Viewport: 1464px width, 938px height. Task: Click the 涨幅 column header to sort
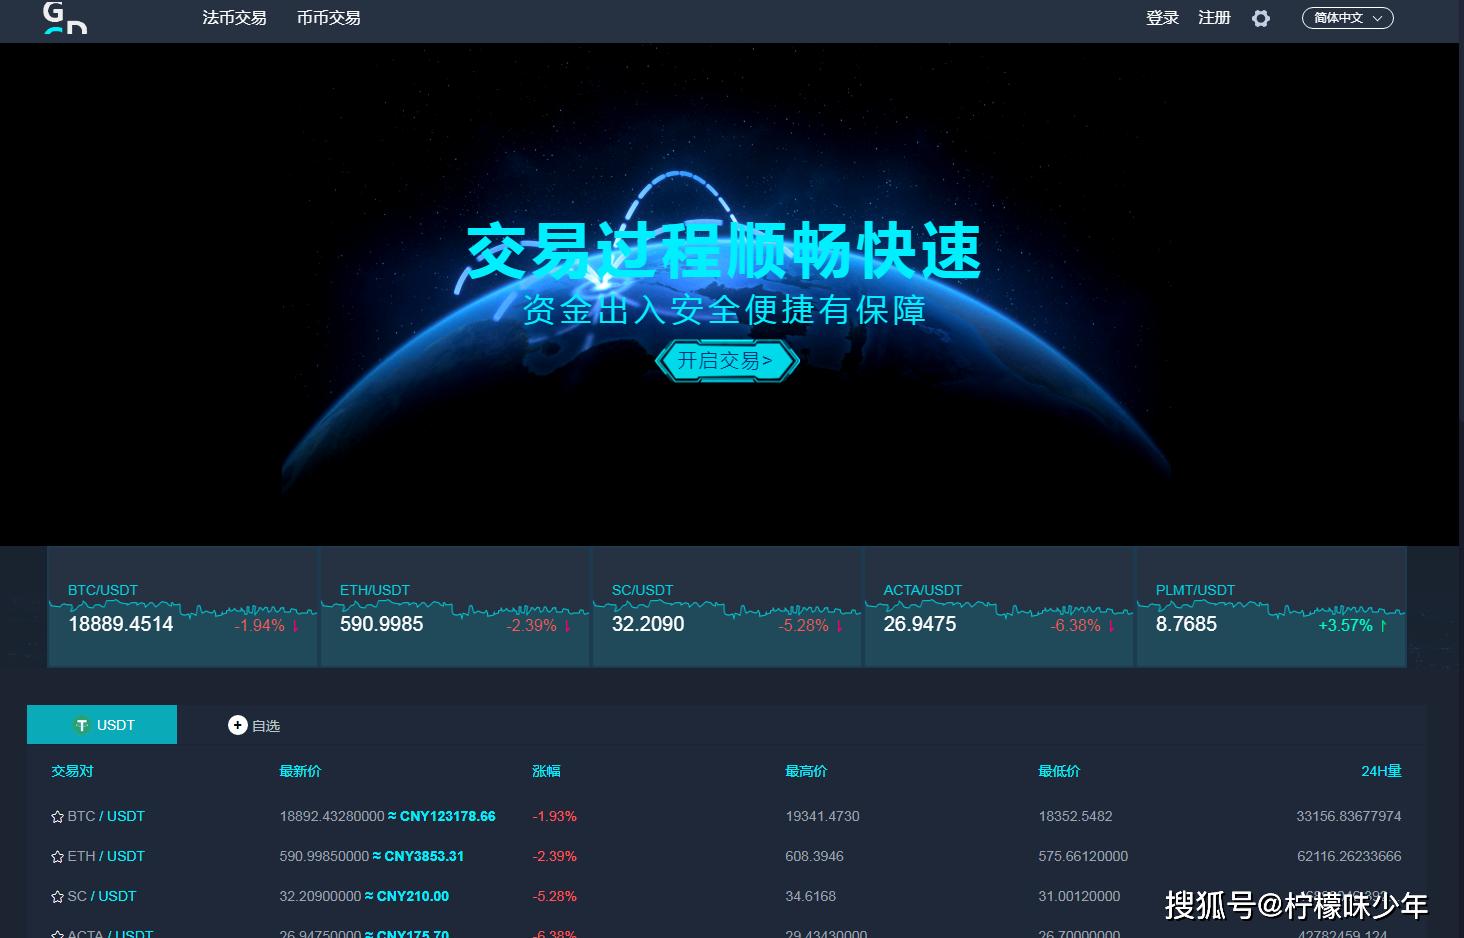coord(546,771)
